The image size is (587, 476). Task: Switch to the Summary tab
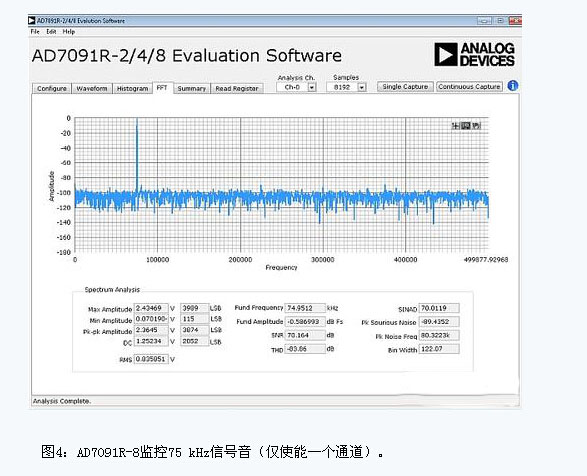192,88
